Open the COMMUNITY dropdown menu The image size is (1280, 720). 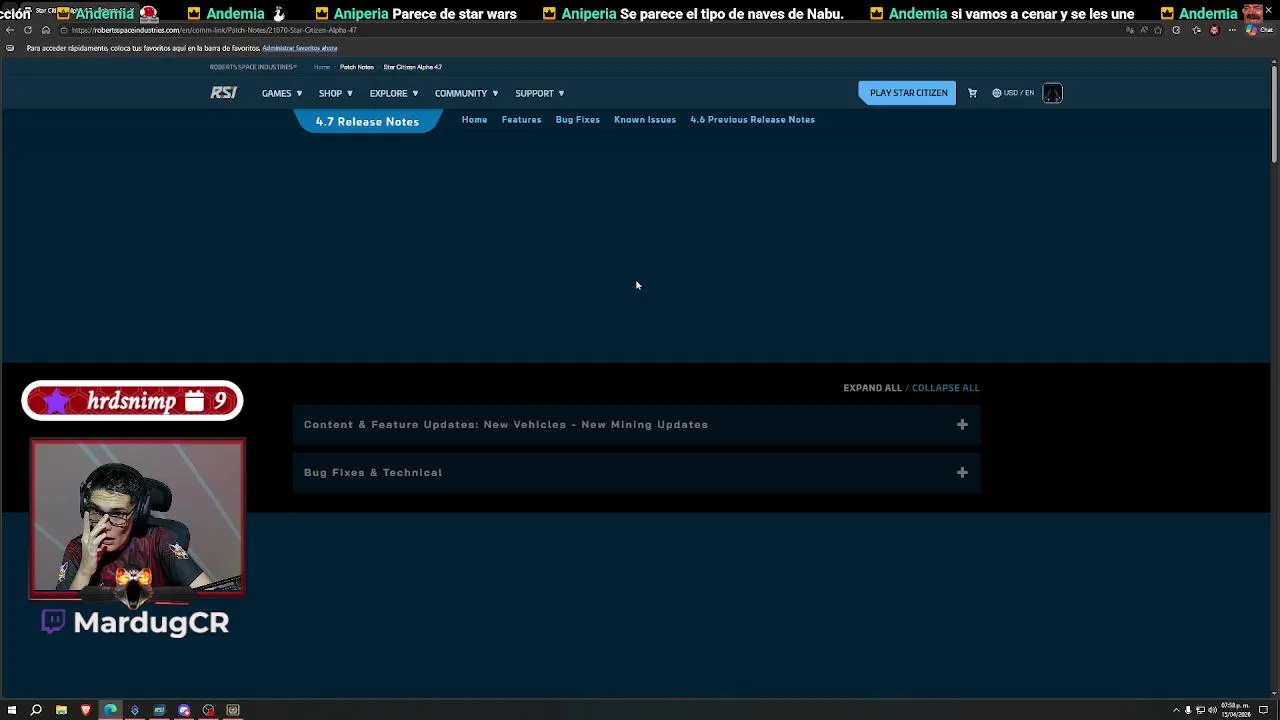point(466,93)
